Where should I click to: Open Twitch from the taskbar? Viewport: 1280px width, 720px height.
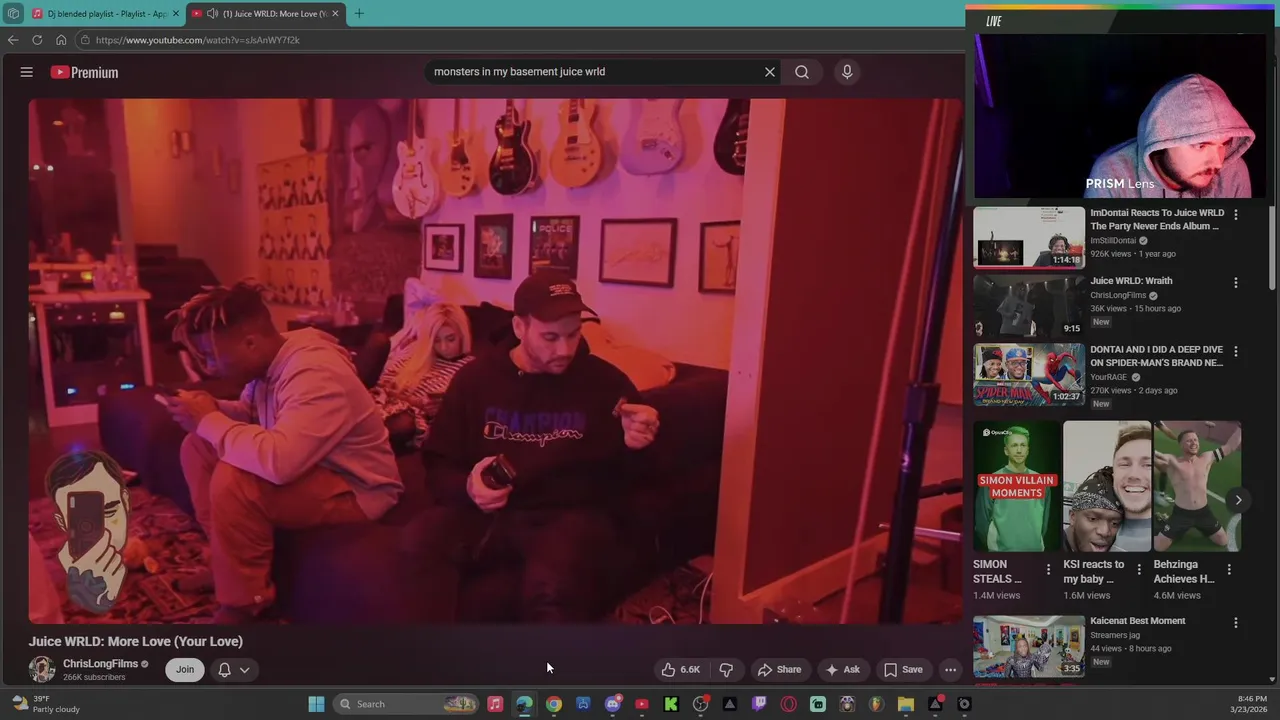(759, 704)
